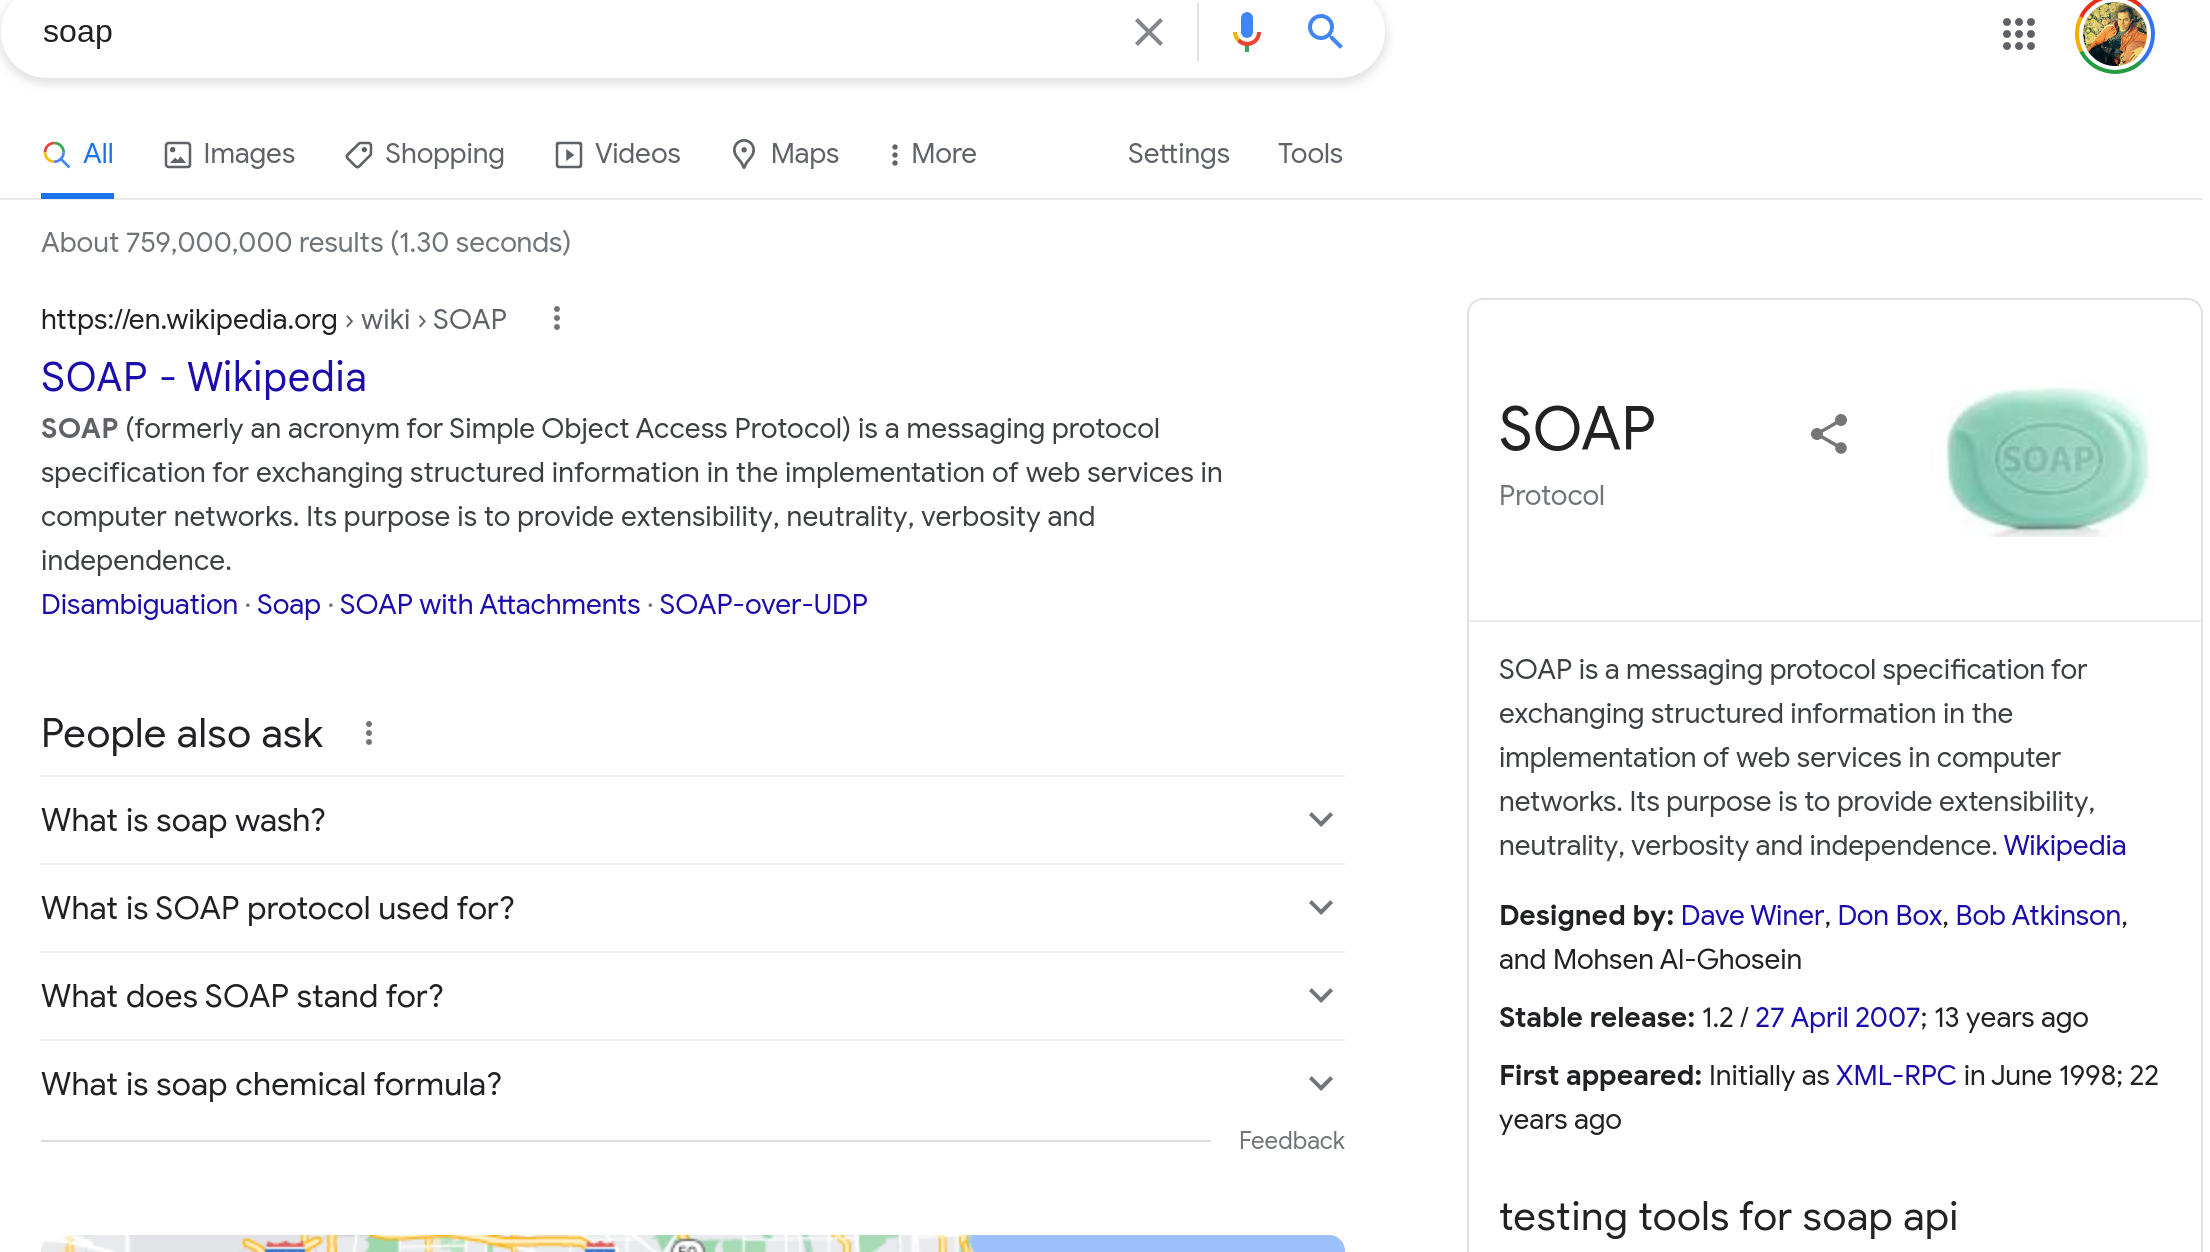Click the blue magnifier search icon
The width and height of the screenshot is (2210, 1252).
1325,32
